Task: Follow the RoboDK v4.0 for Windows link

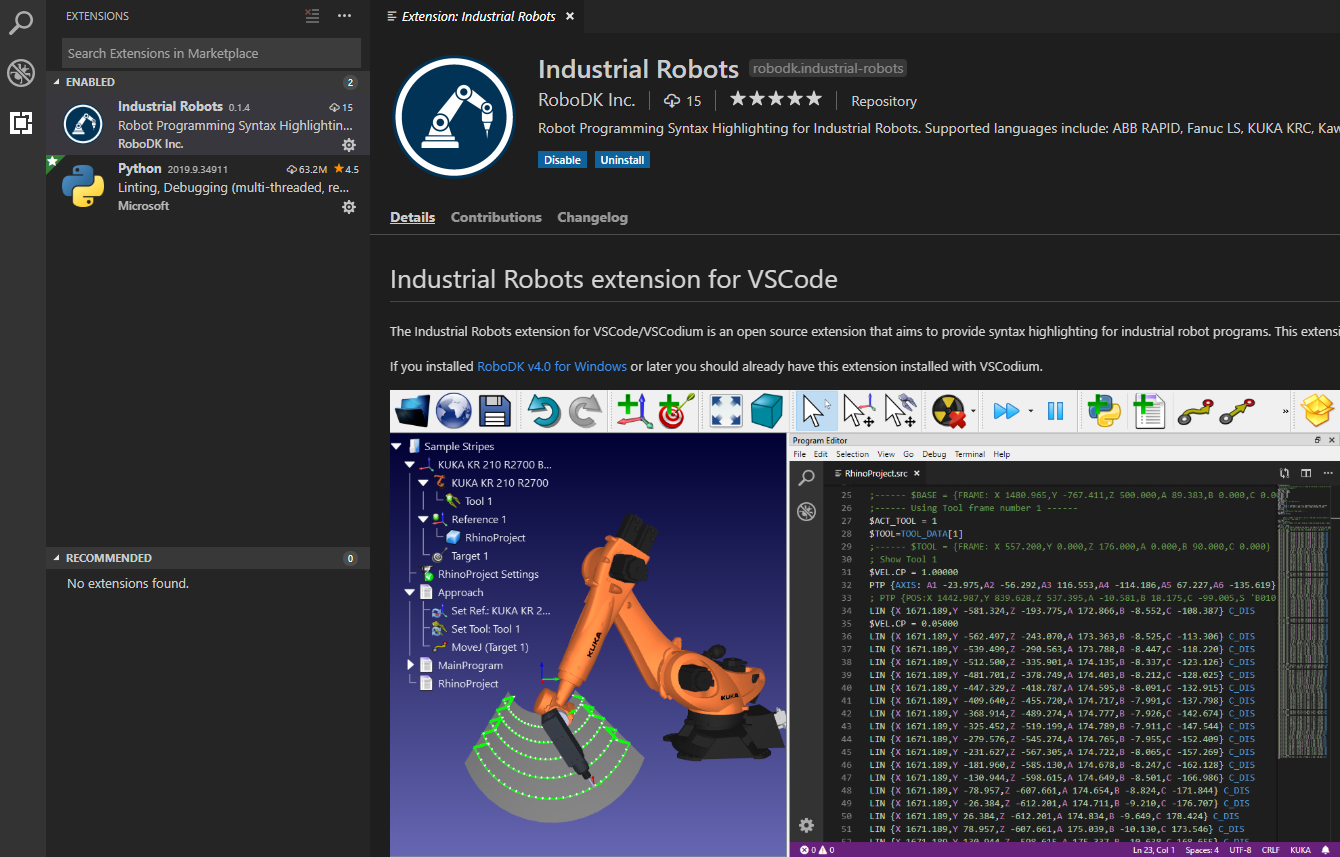Action: [x=552, y=366]
